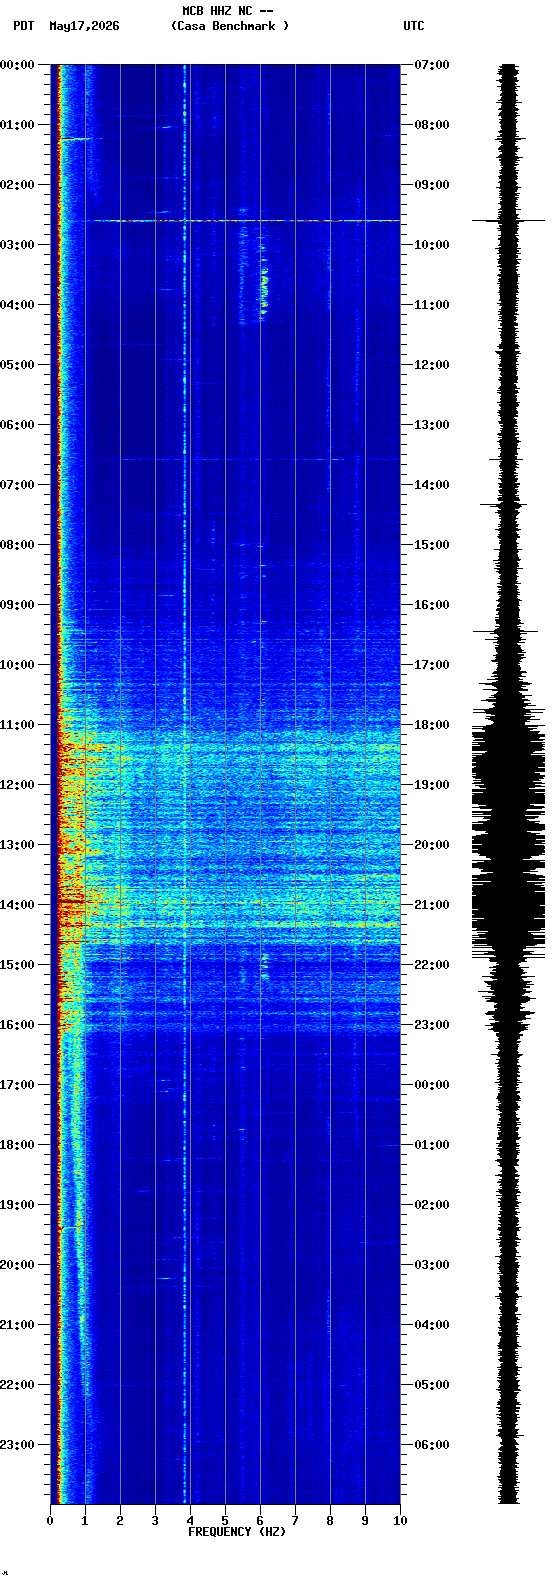
Task: Click the 06:00 UTC time label
Action: click(432, 1445)
